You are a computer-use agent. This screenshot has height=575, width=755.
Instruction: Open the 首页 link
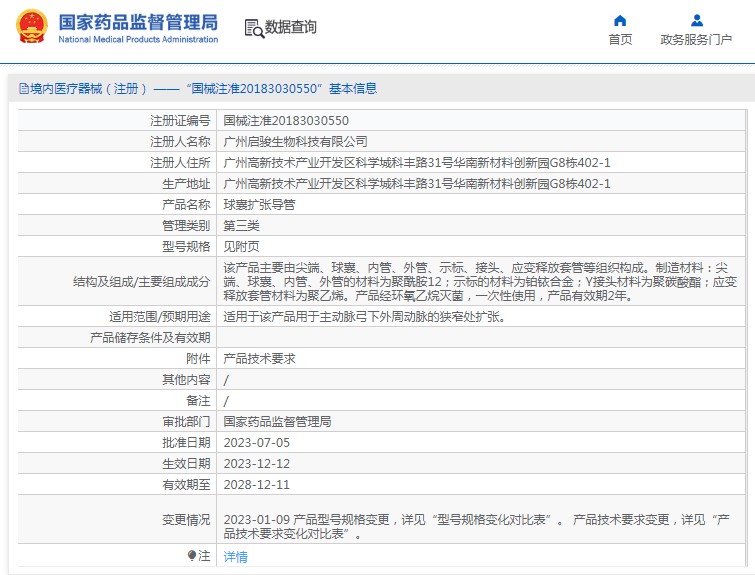click(620, 39)
